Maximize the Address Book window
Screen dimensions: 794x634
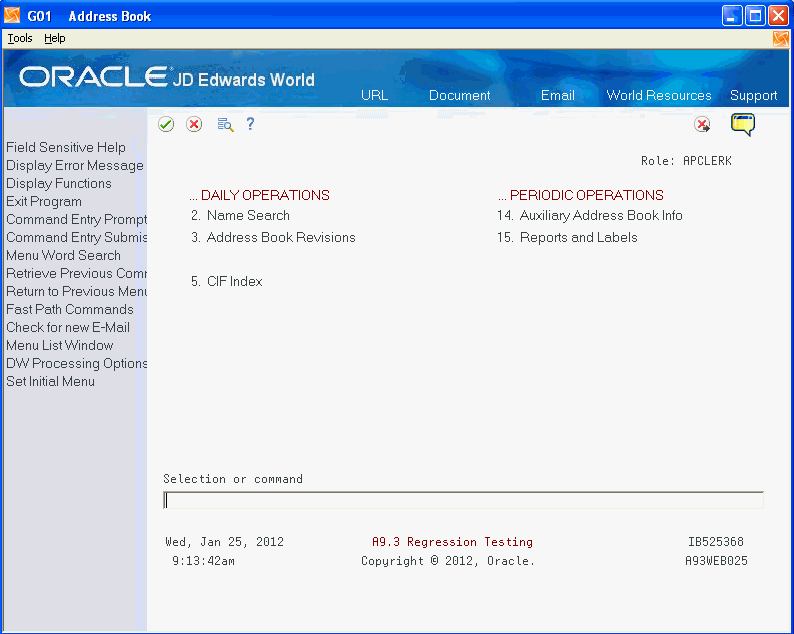(x=755, y=16)
